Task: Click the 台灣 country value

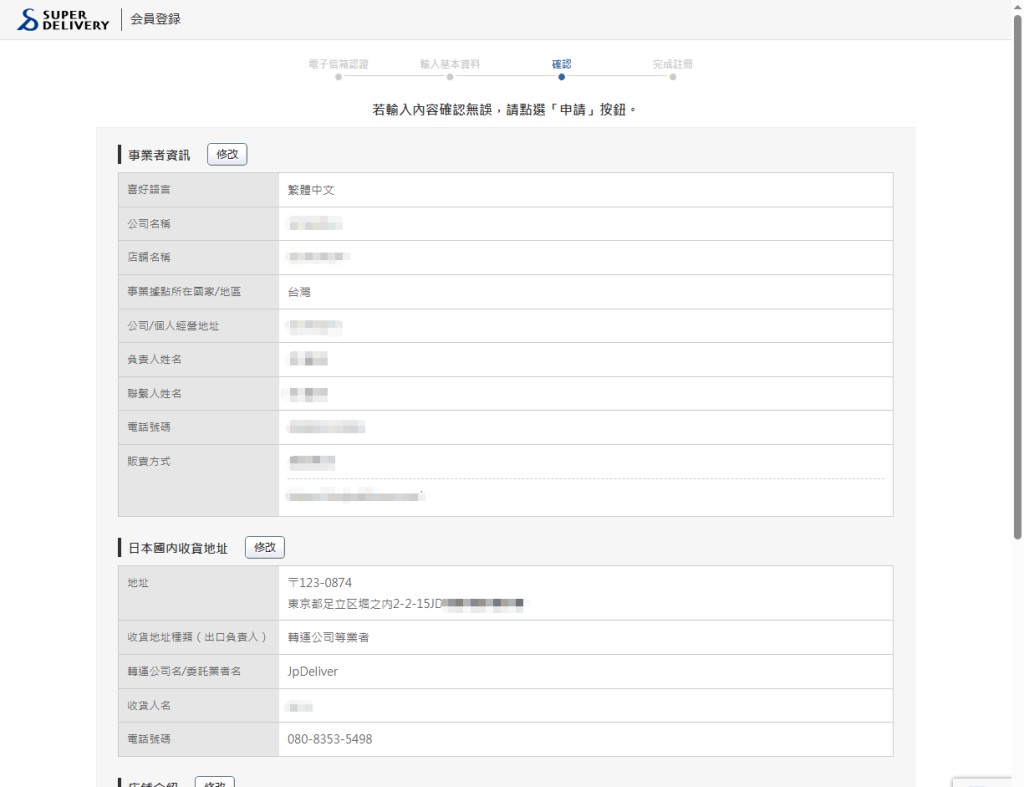Action: tap(299, 292)
